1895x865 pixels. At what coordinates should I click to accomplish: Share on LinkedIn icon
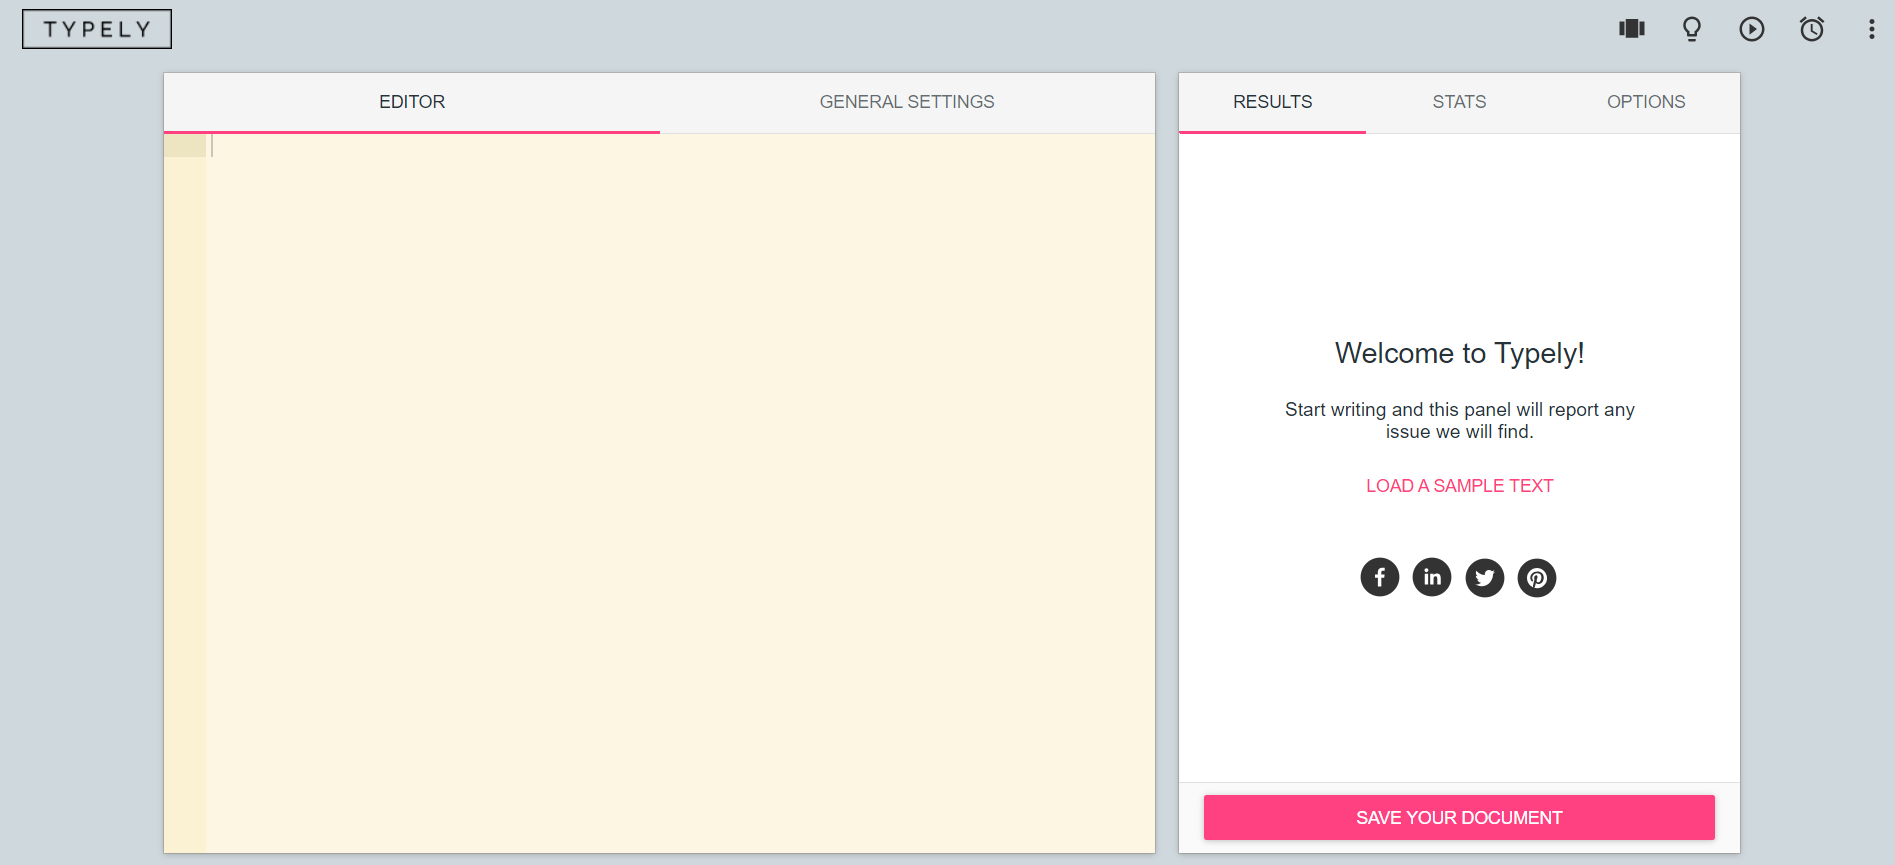pos(1432,577)
